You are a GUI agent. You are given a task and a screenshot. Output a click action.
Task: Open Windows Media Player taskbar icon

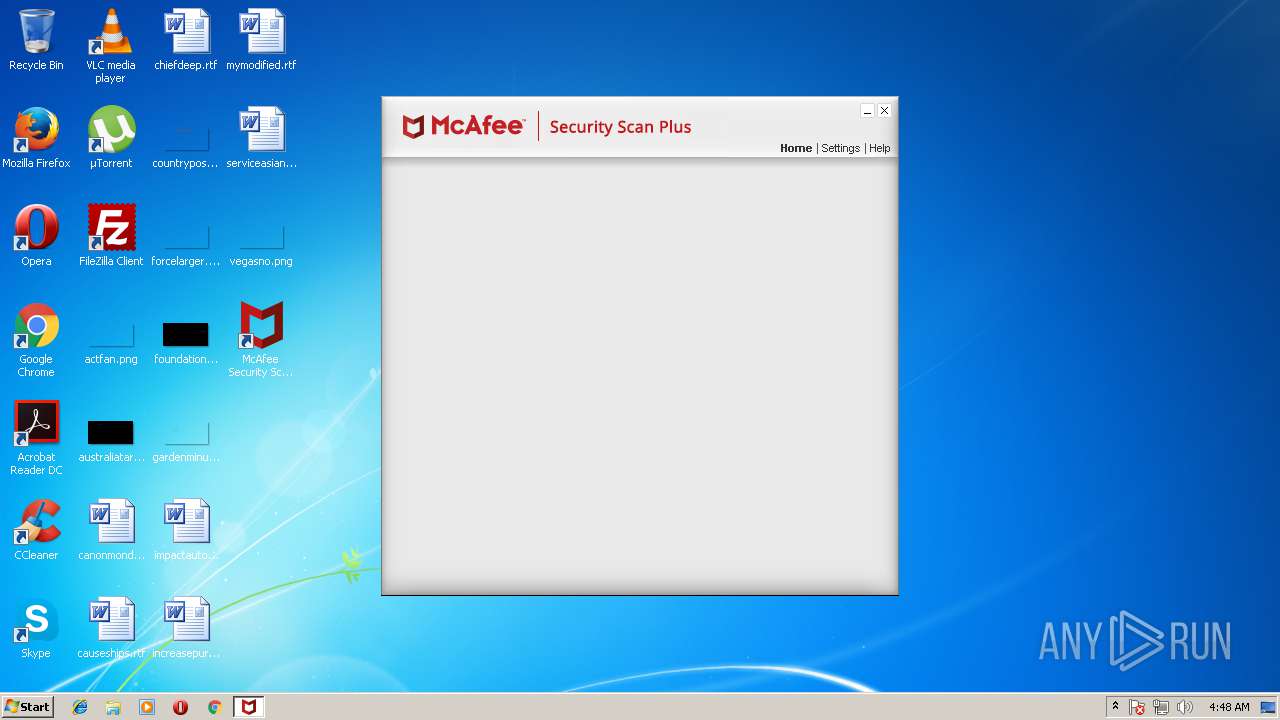tap(147, 707)
